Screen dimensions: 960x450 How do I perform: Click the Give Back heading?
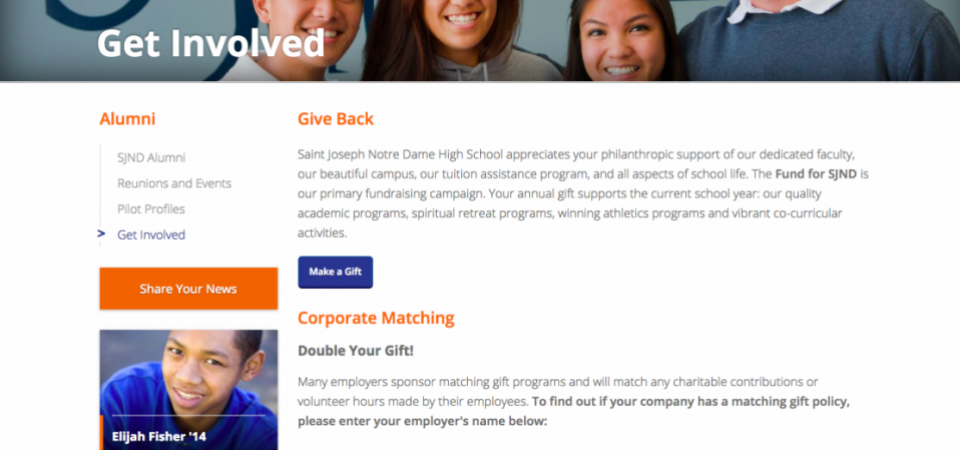point(336,119)
